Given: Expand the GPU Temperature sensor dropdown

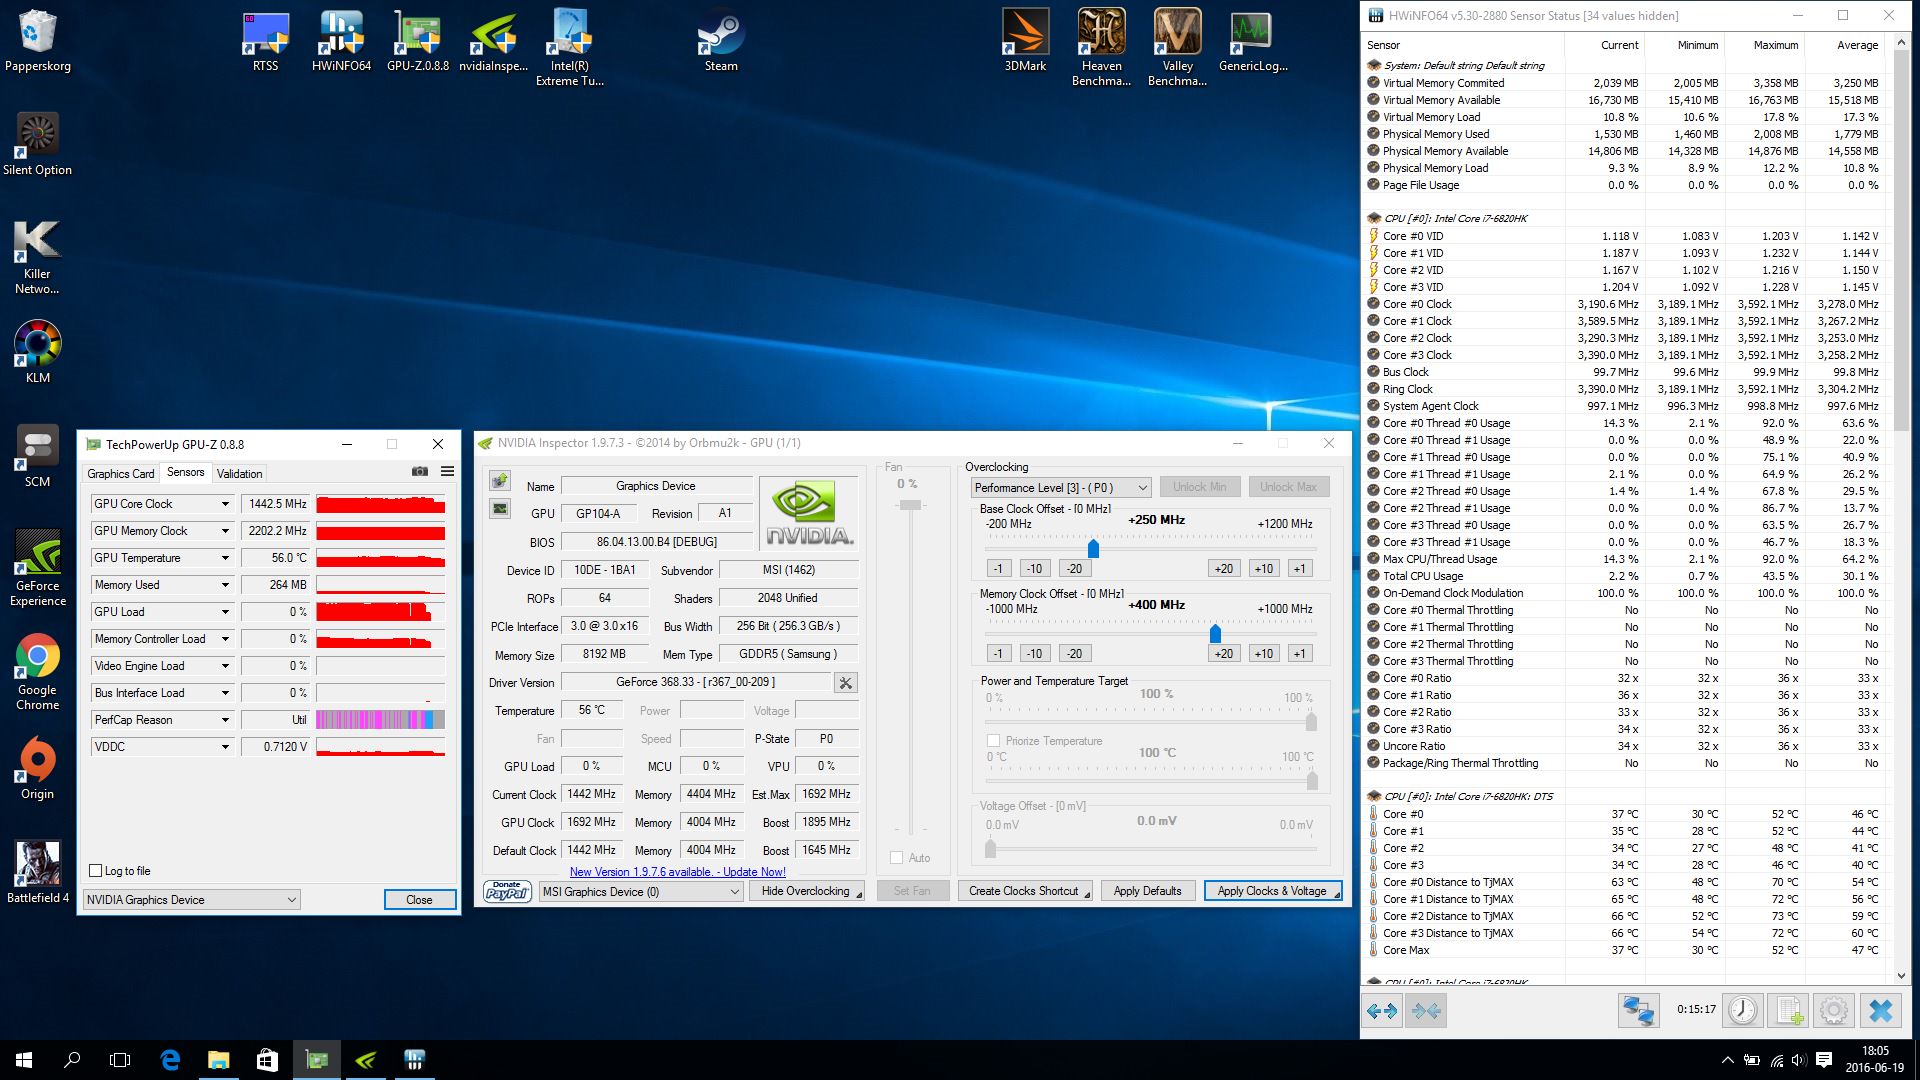Looking at the screenshot, I should (225, 558).
